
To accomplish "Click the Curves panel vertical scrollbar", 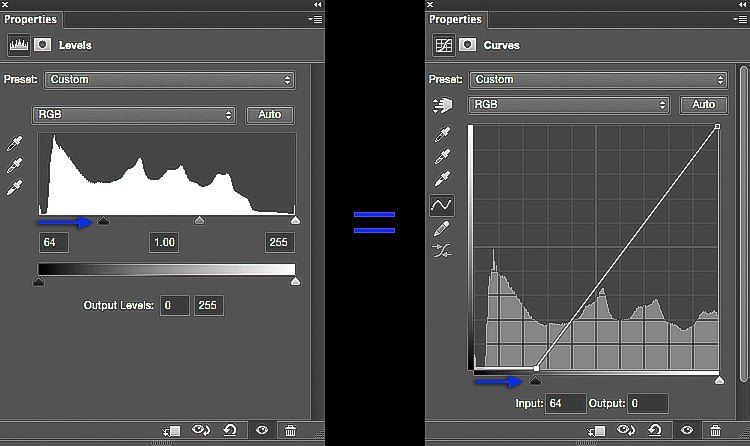I will [x=743, y=224].
